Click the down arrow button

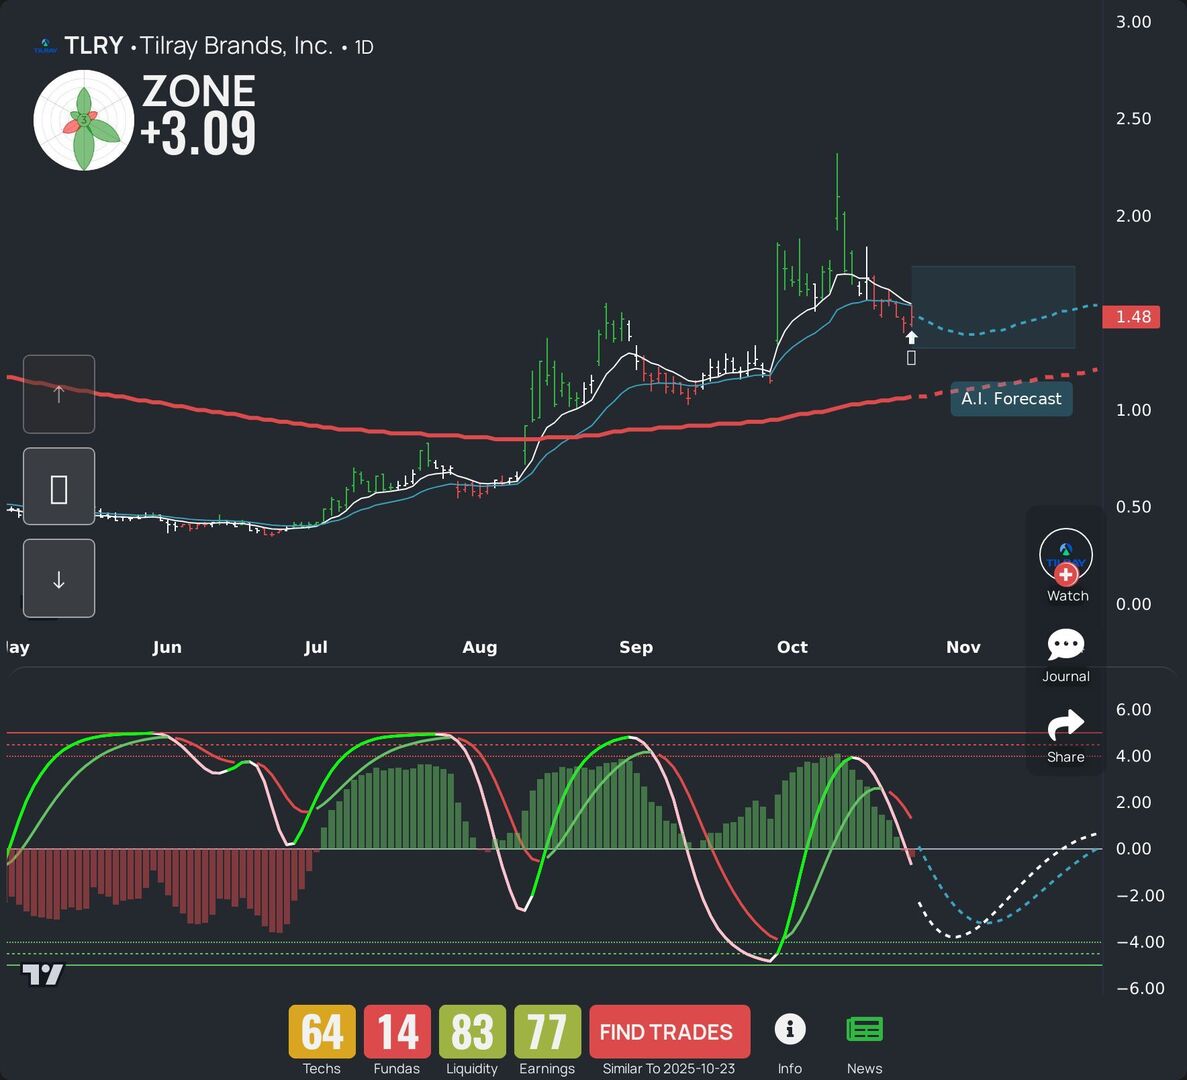(59, 579)
